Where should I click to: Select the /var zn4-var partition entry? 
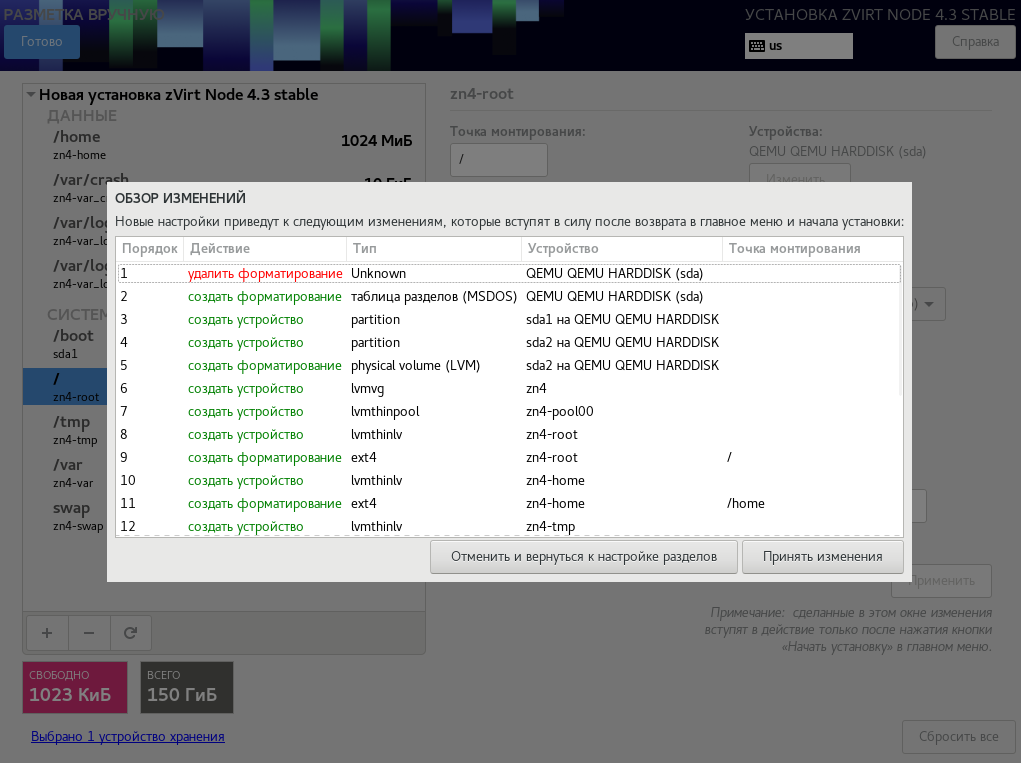pyautogui.click(x=65, y=473)
